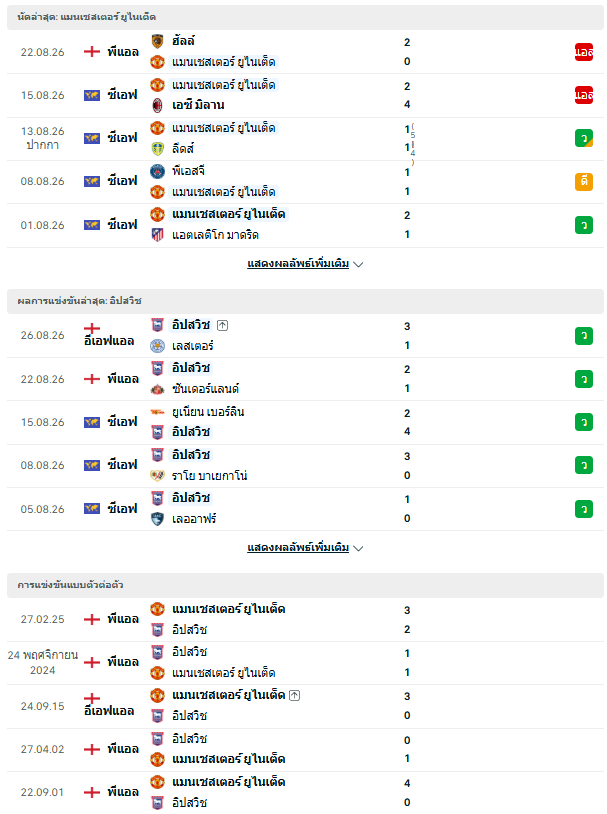
Task: Click the England flag icon on 22.08.26 Hull match
Action: [x=92, y=51]
